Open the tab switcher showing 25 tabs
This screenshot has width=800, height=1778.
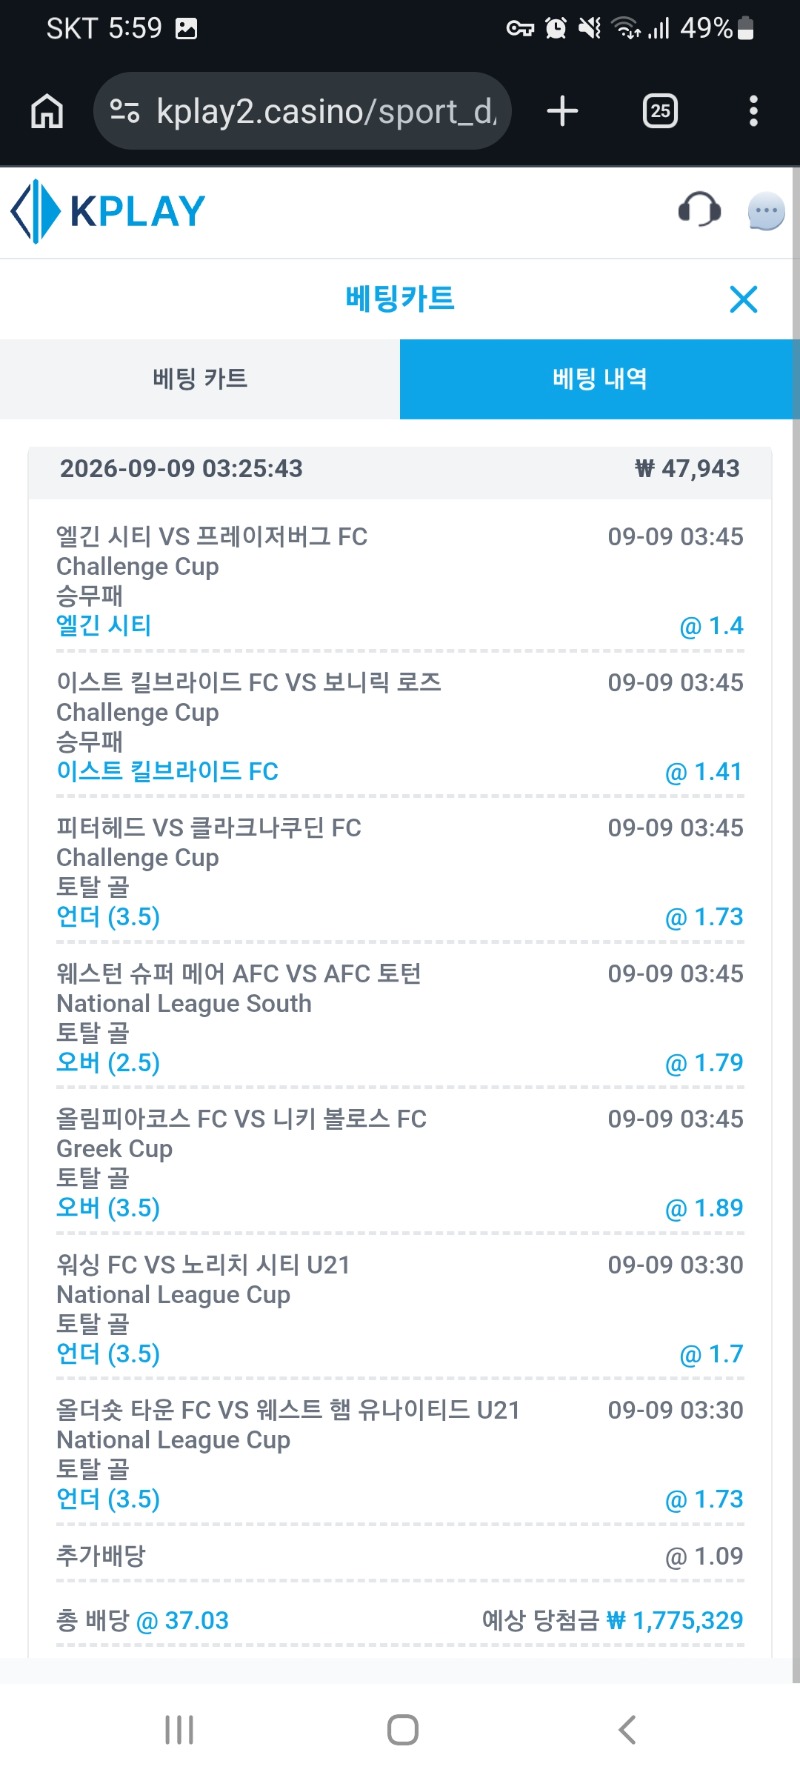660,111
